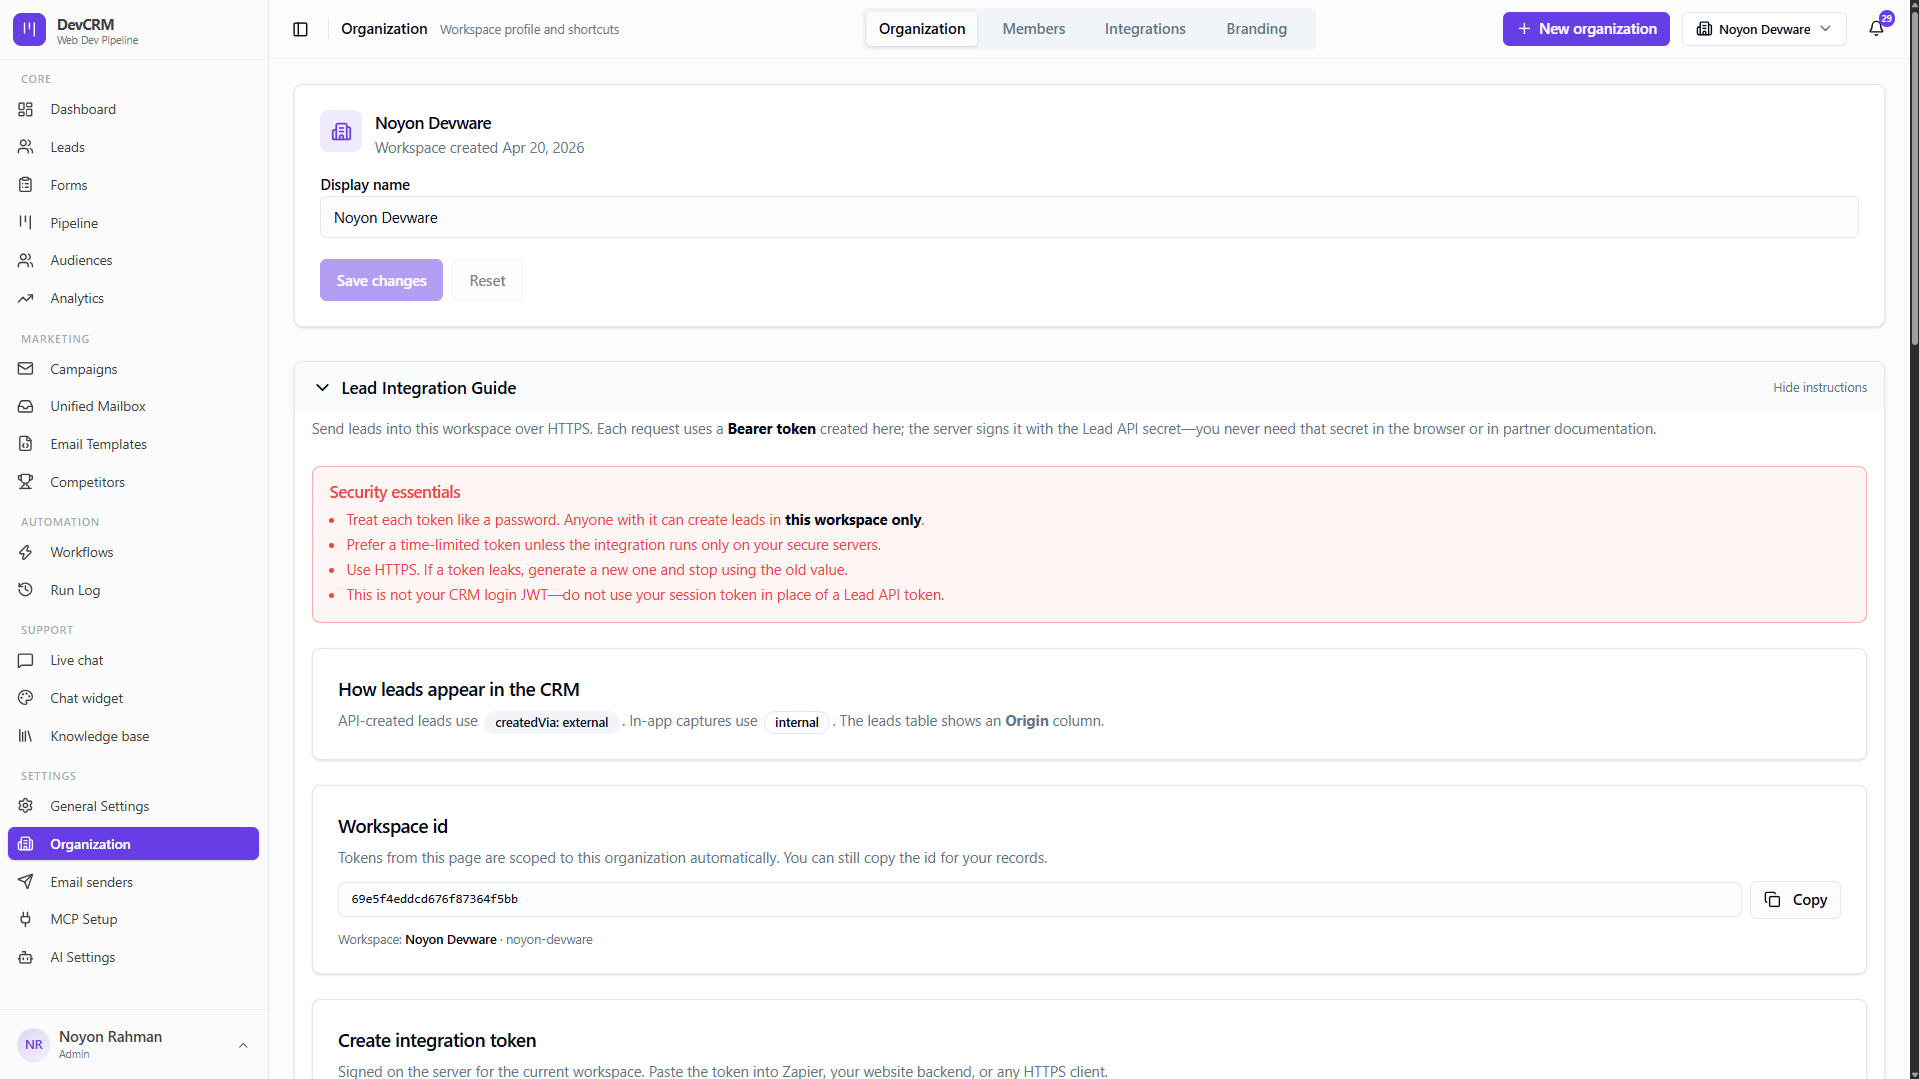This screenshot has width=1919, height=1079.
Task: Click Hide instructions link
Action: (x=1819, y=388)
